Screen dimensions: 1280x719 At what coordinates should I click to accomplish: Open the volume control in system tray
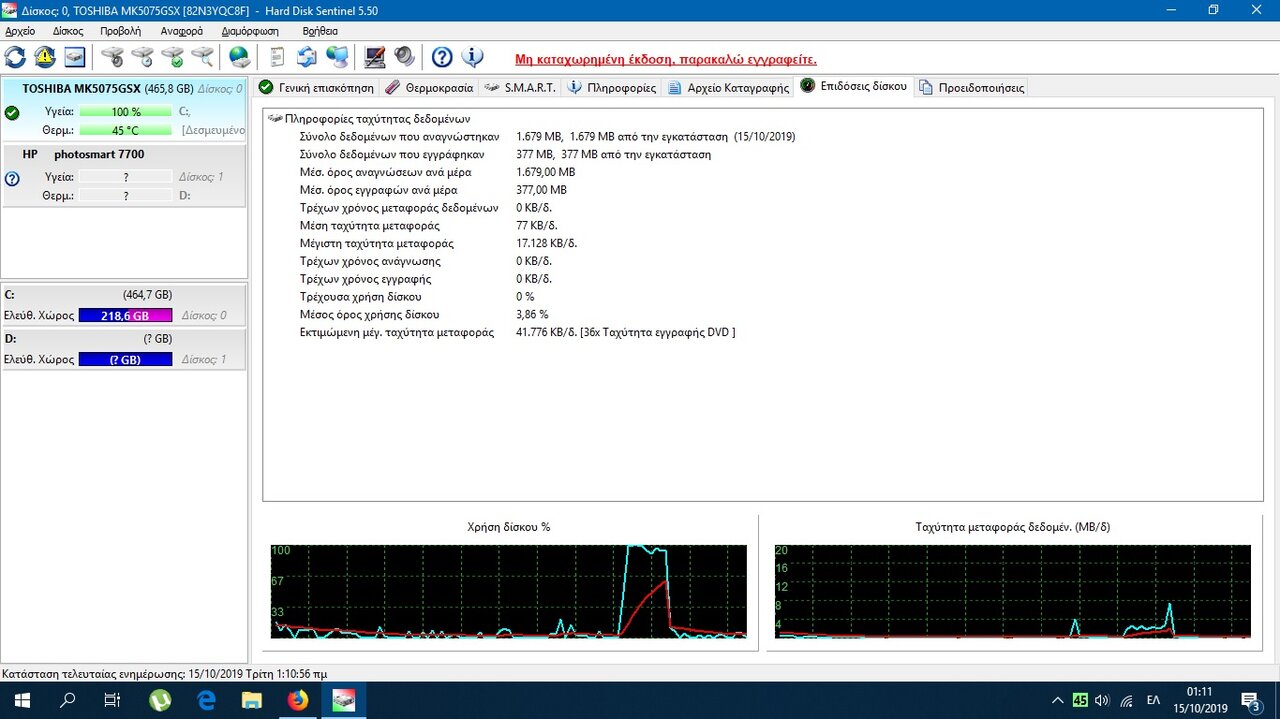[1103, 700]
